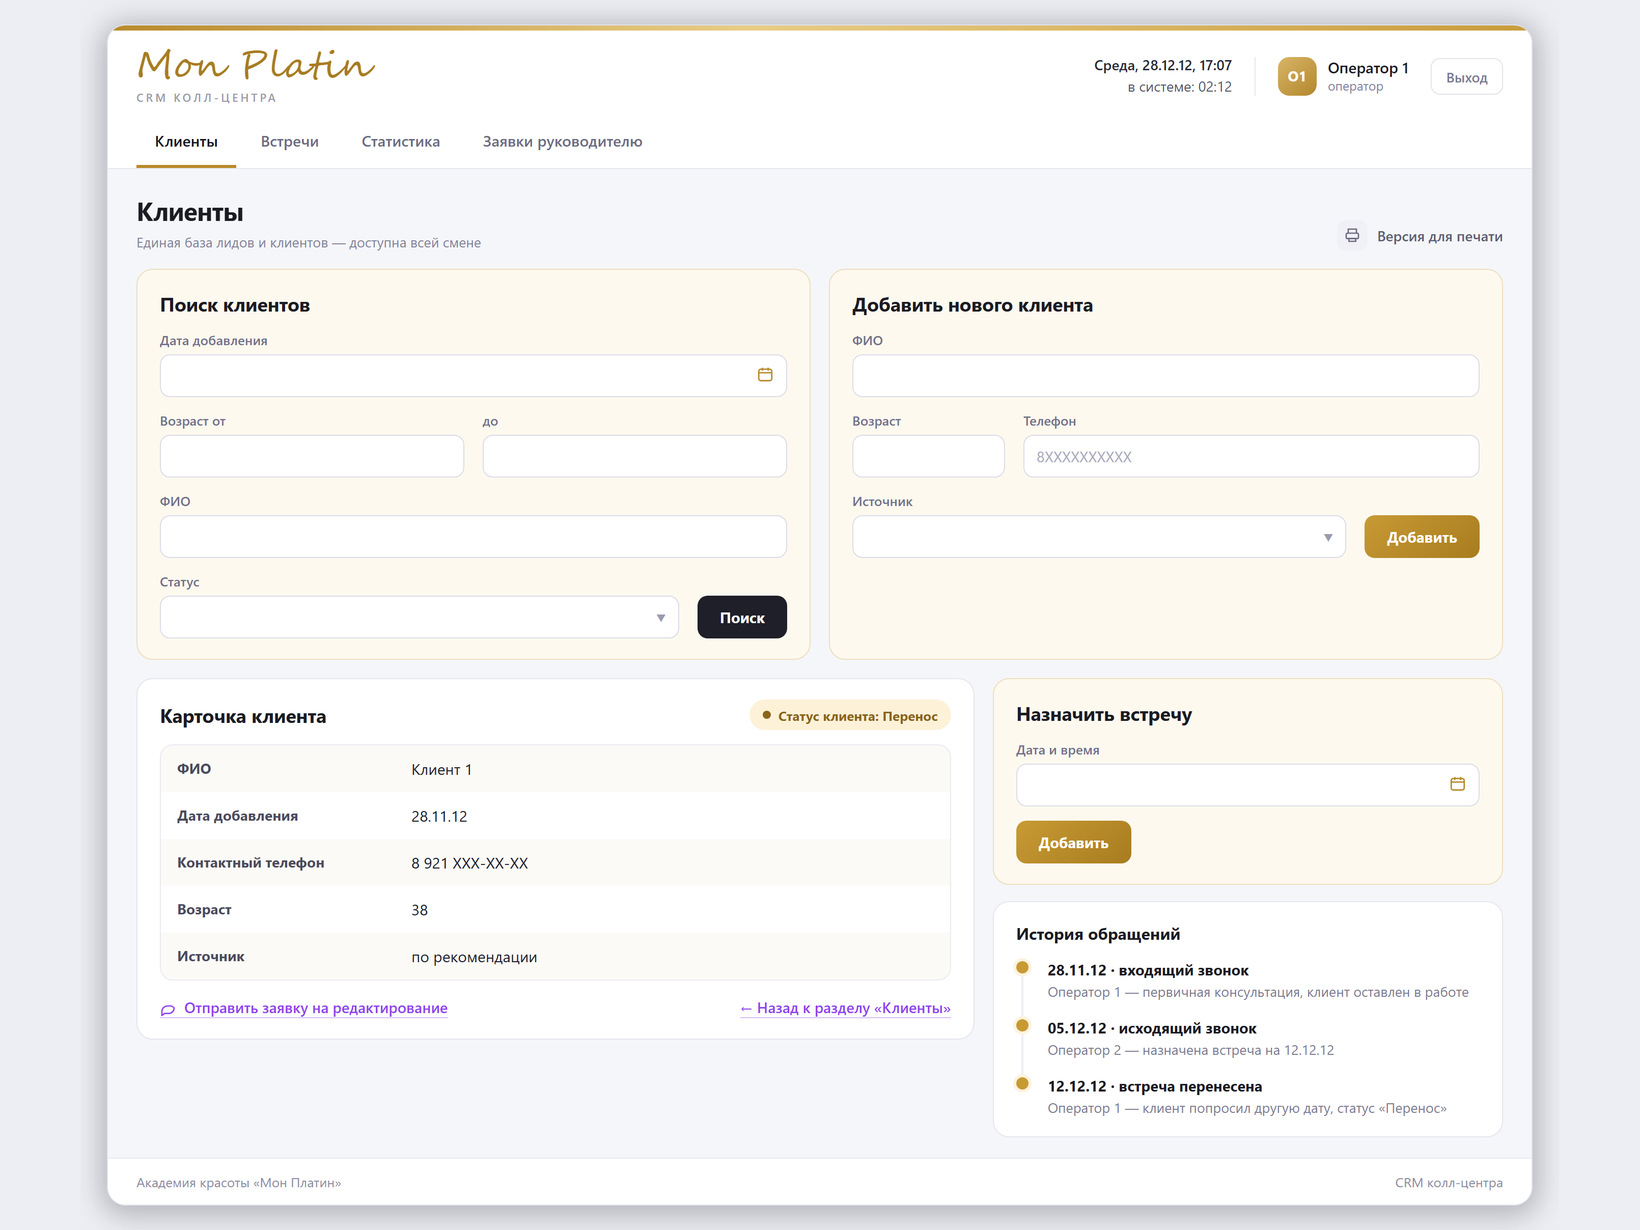
Task: Click the Mon Platin logo
Action: coord(256,66)
